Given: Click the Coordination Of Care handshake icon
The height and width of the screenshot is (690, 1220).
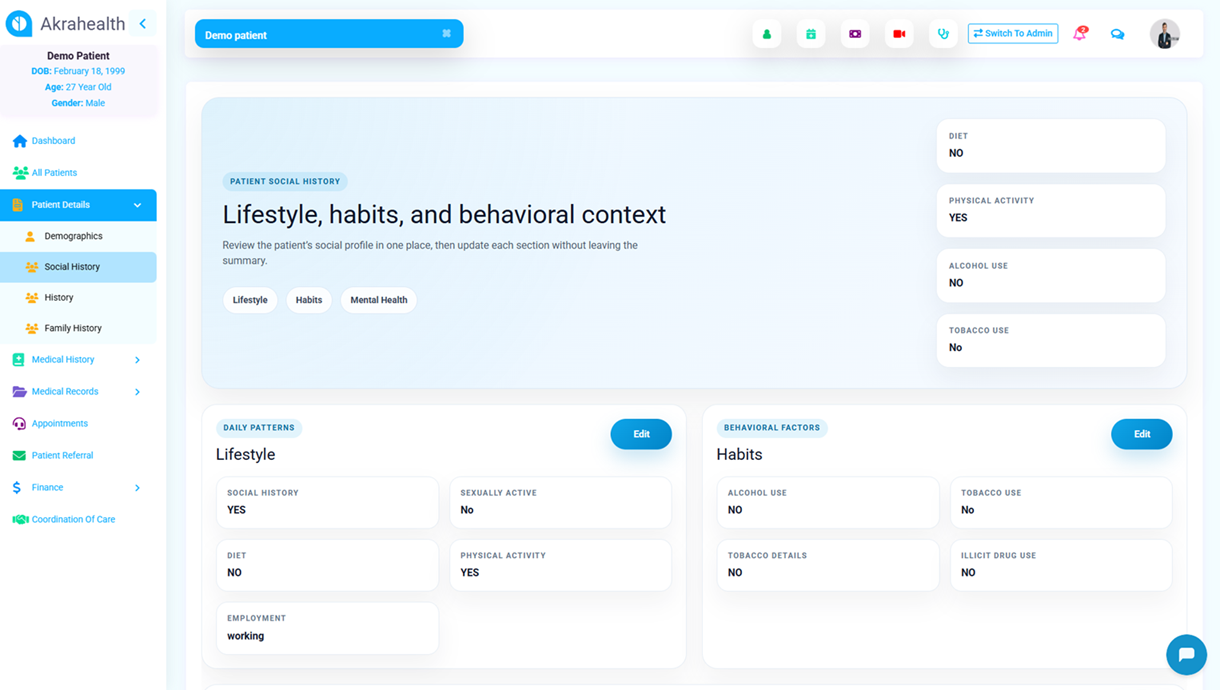Looking at the screenshot, I should (19, 520).
